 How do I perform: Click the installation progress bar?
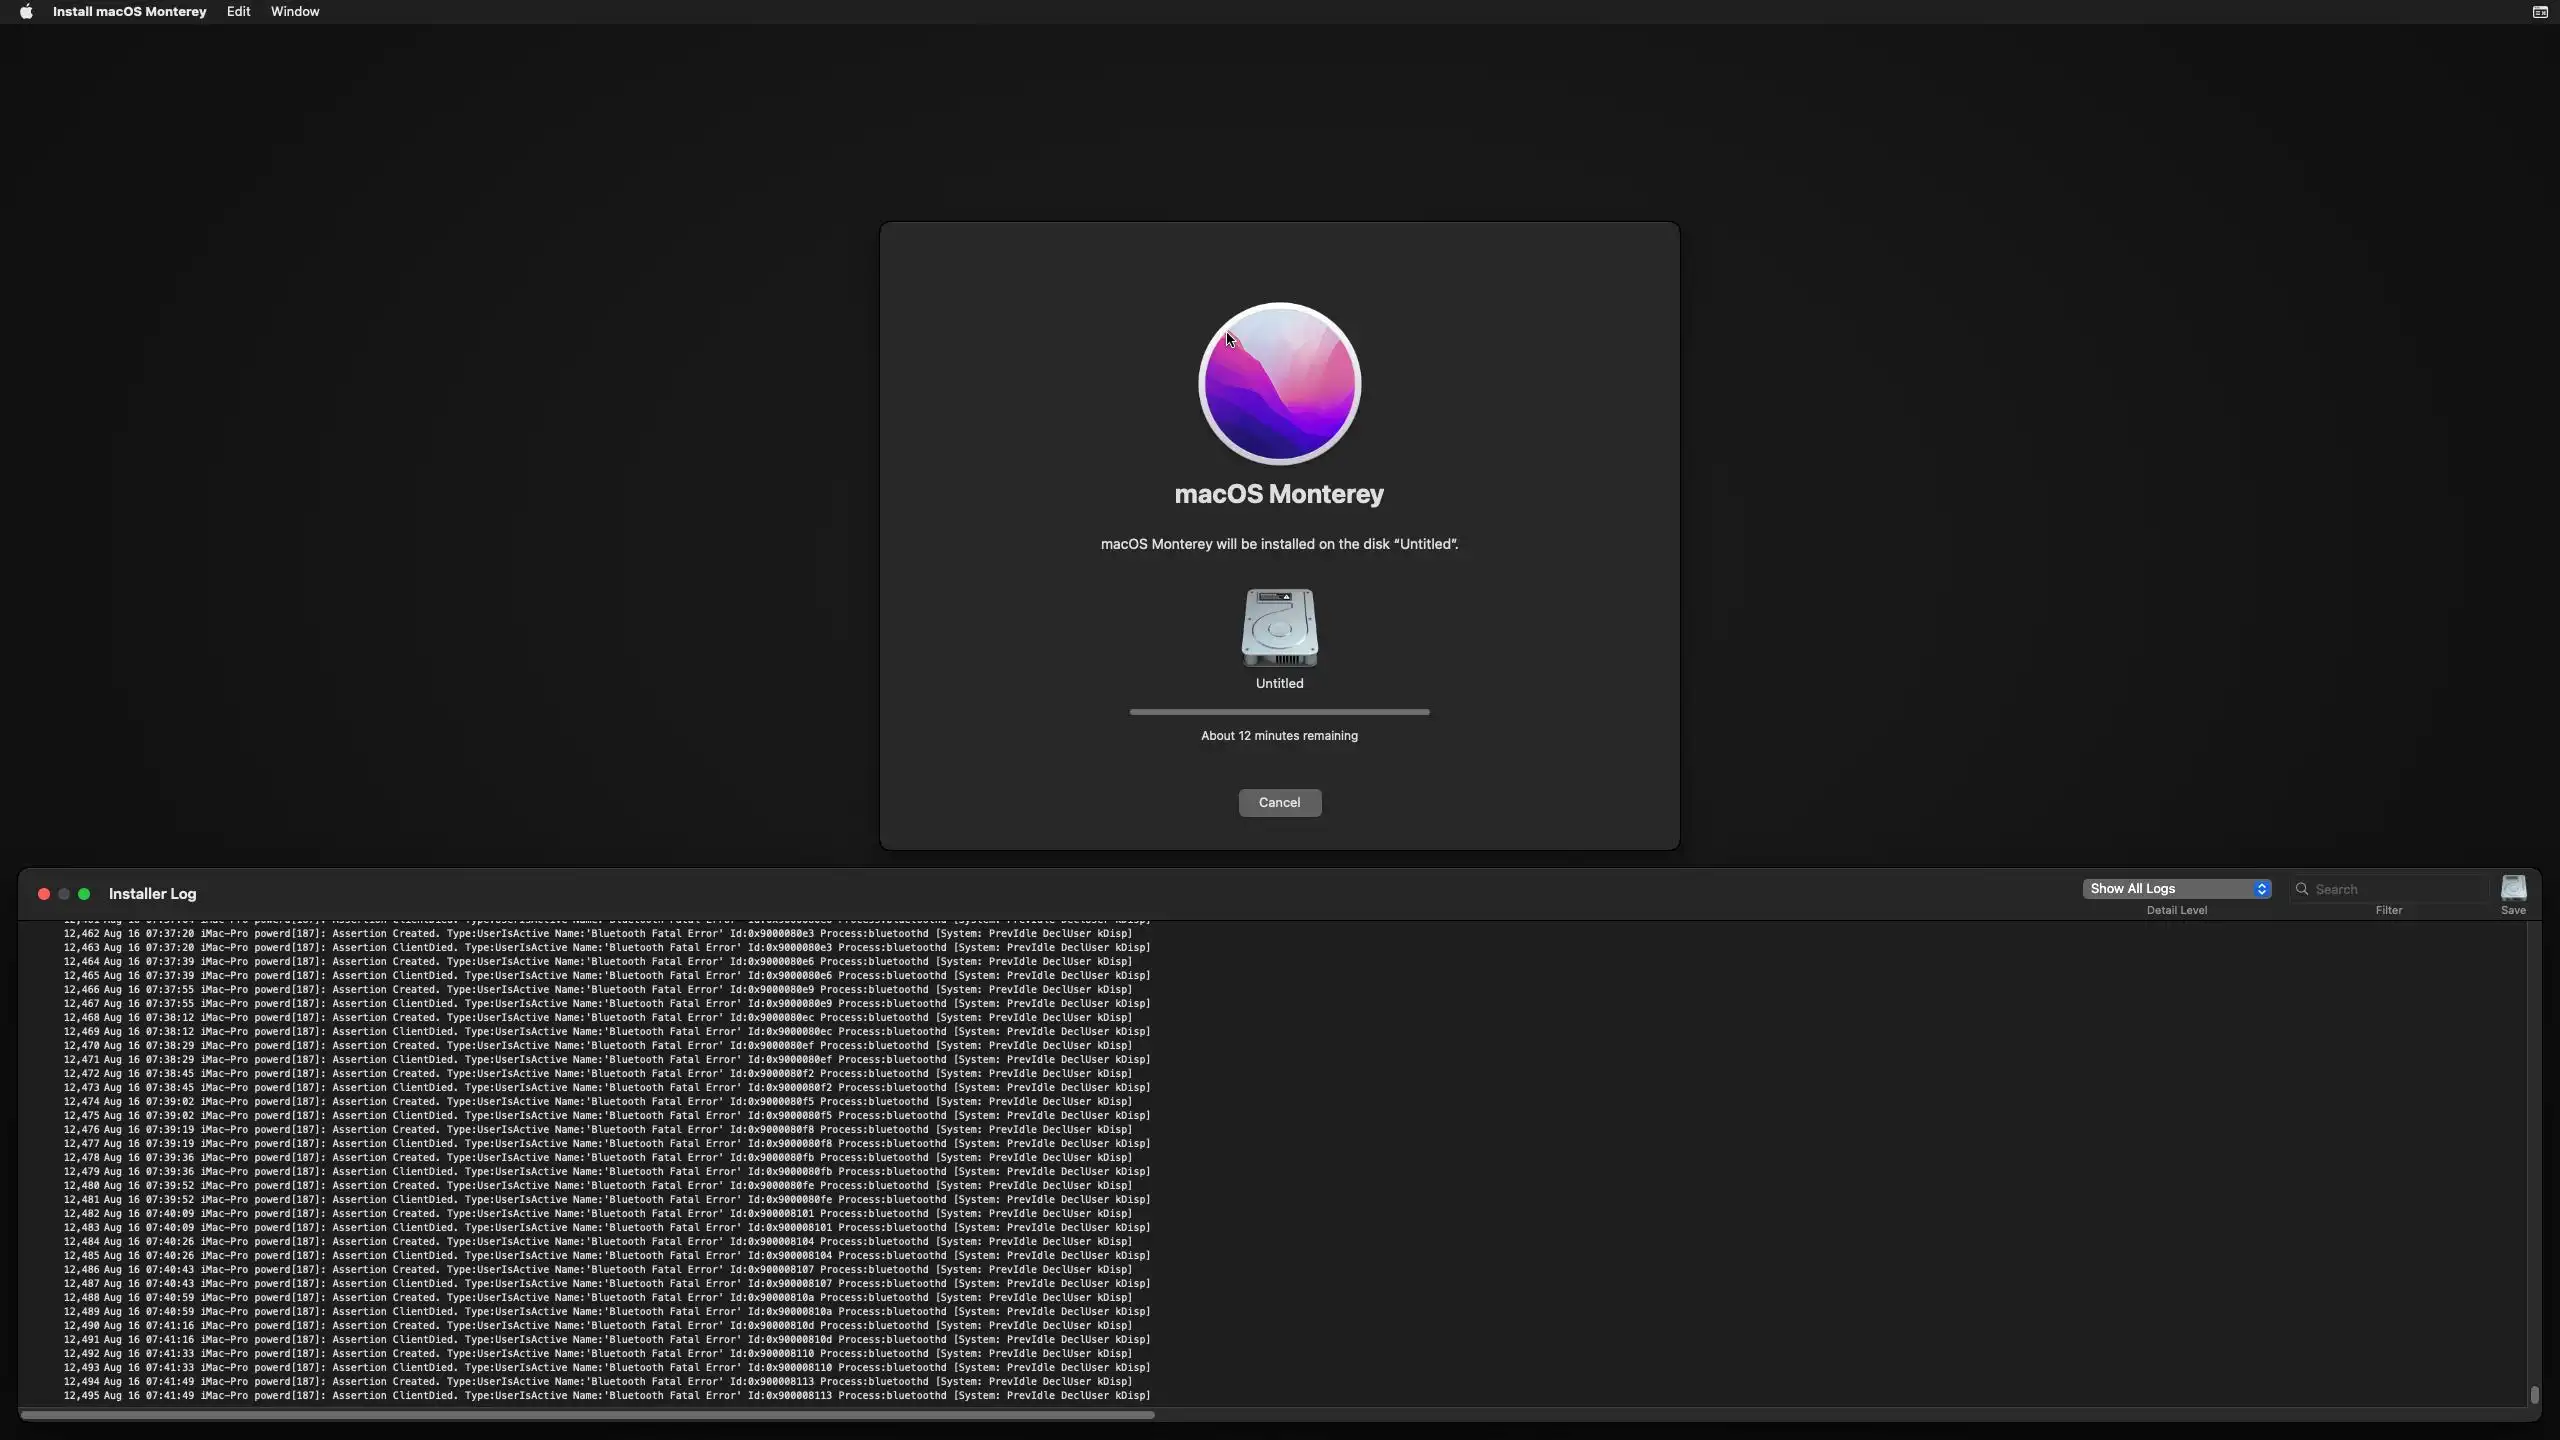1279,712
